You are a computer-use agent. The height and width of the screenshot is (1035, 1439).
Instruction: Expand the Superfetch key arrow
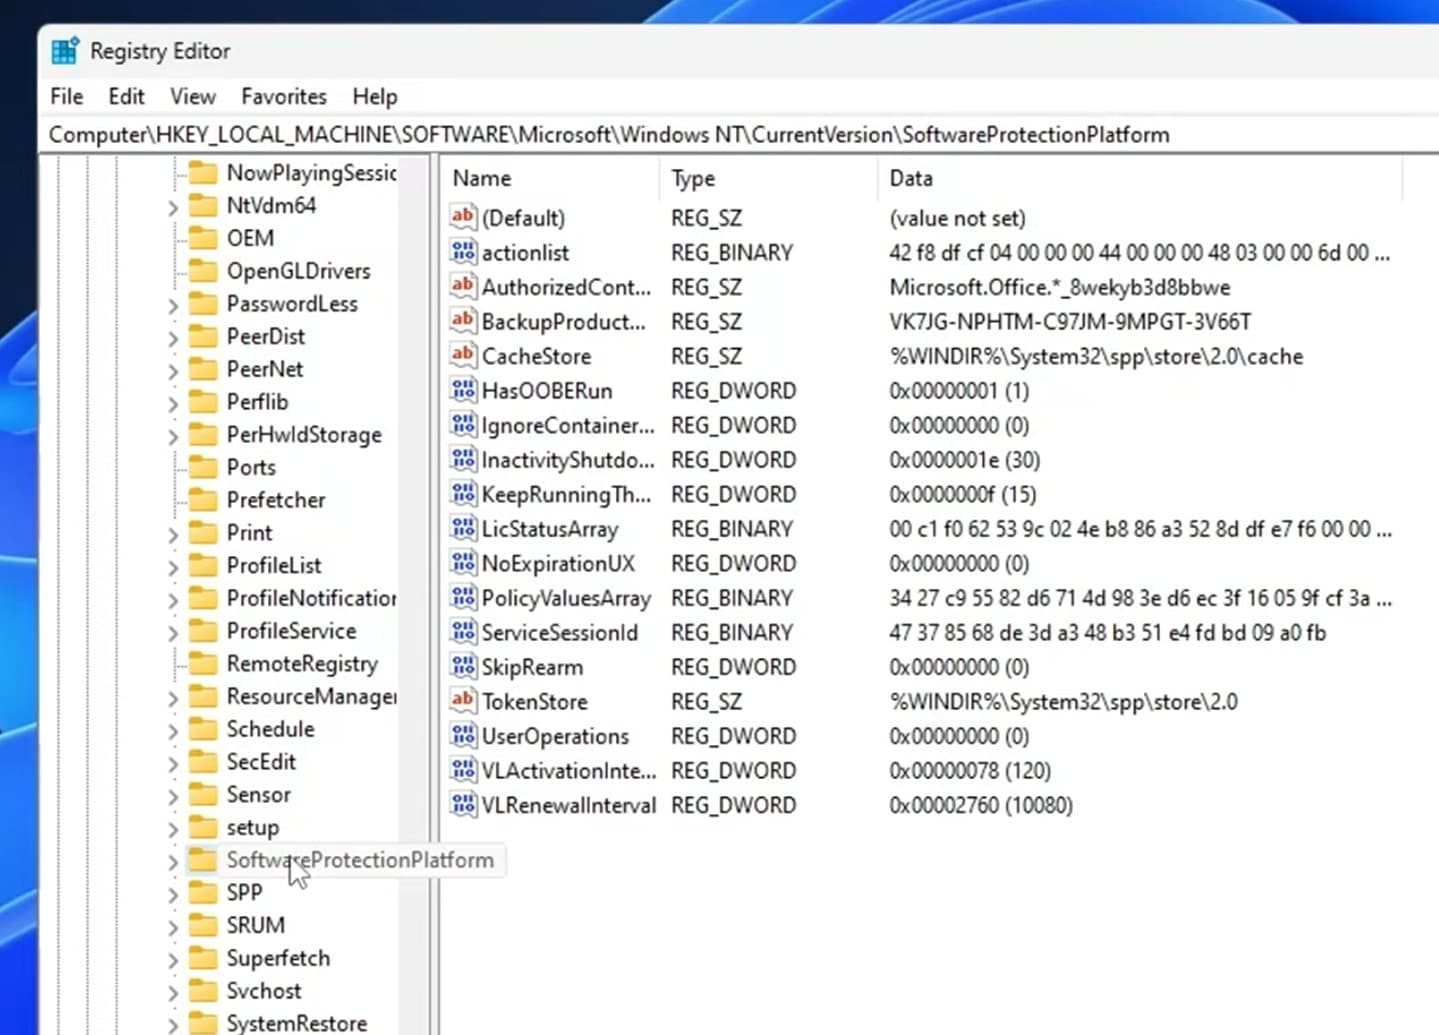click(173, 960)
